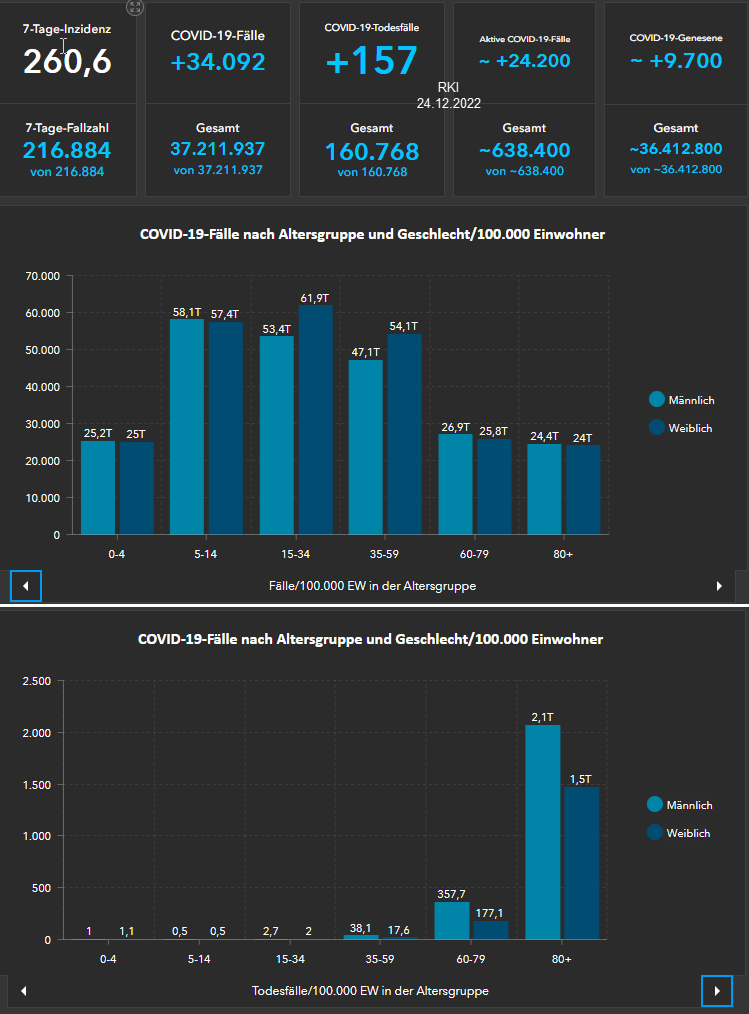Select the COVID-19-Genesene ~ +9.700 tile
The height and width of the screenshot is (1014, 749).
pyautogui.click(x=676, y=61)
